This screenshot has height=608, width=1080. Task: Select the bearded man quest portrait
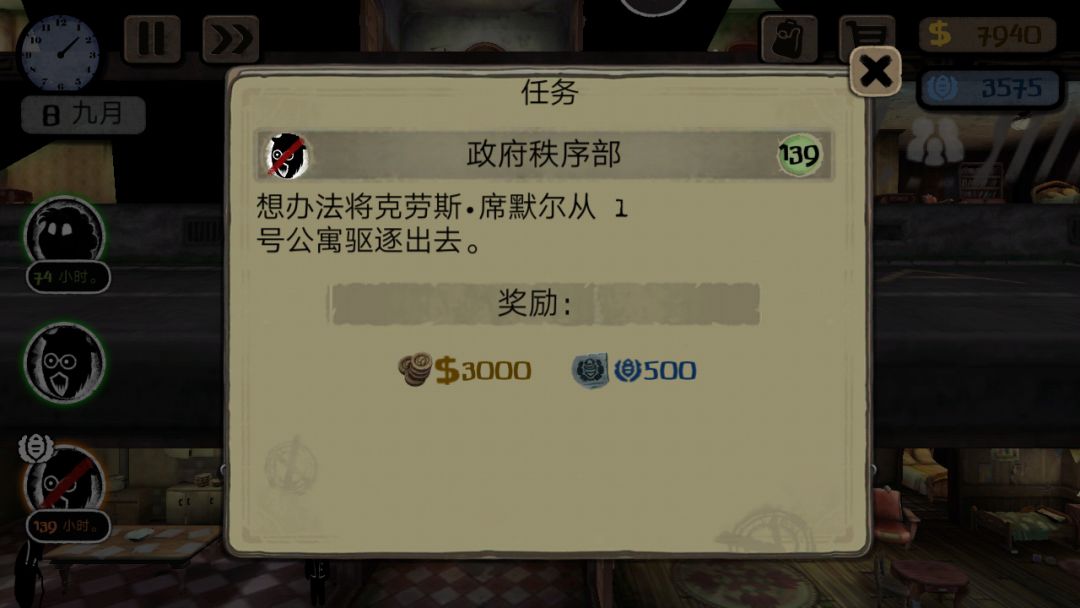(64, 362)
